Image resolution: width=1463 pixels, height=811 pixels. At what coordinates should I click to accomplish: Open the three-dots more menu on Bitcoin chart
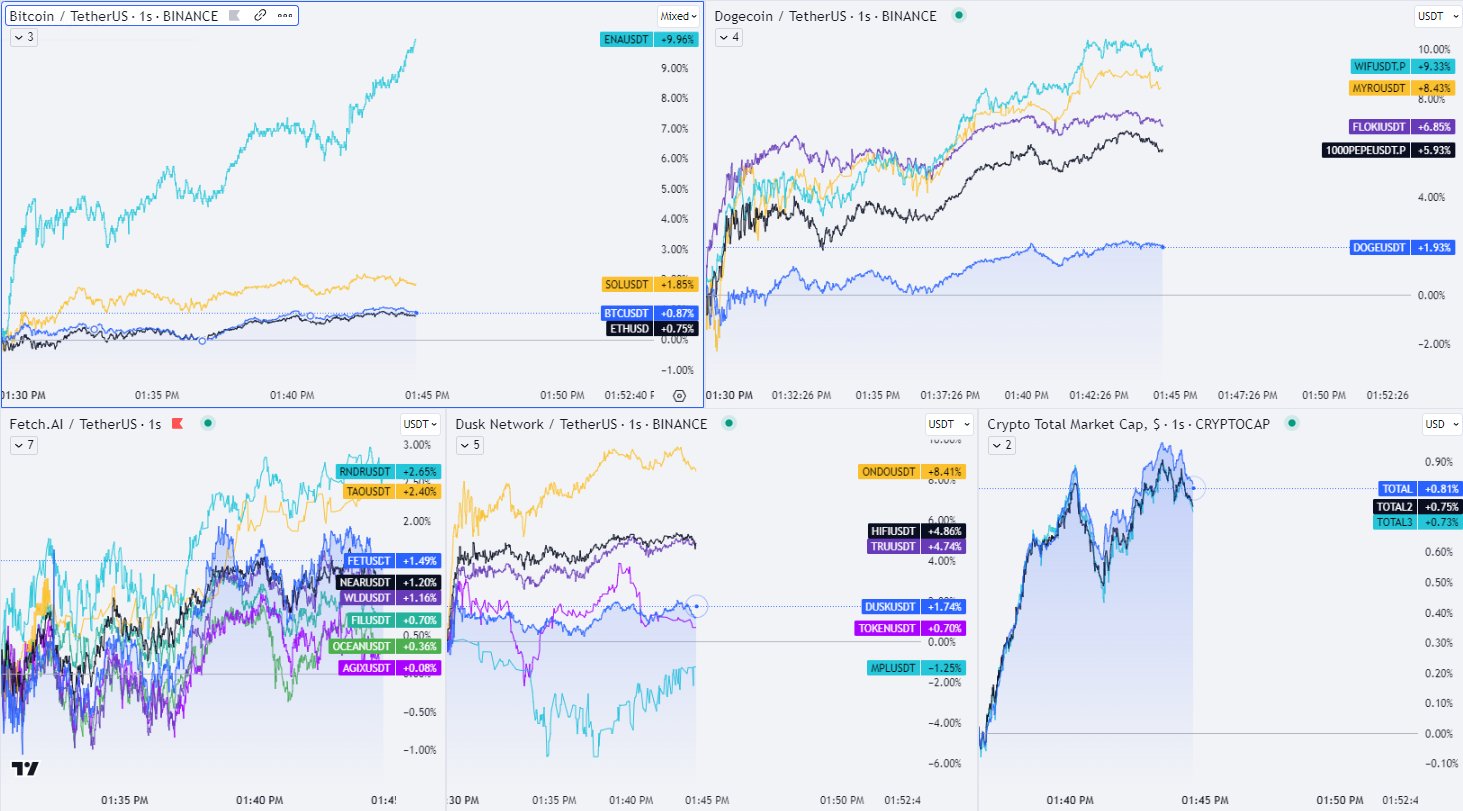pyautogui.click(x=286, y=16)
